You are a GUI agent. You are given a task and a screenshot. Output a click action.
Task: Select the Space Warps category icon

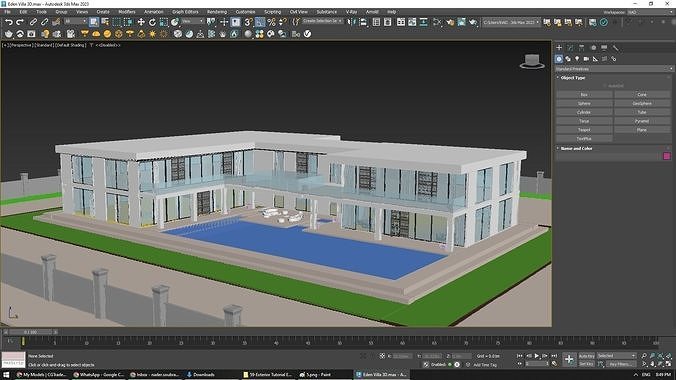pos(604,59)
